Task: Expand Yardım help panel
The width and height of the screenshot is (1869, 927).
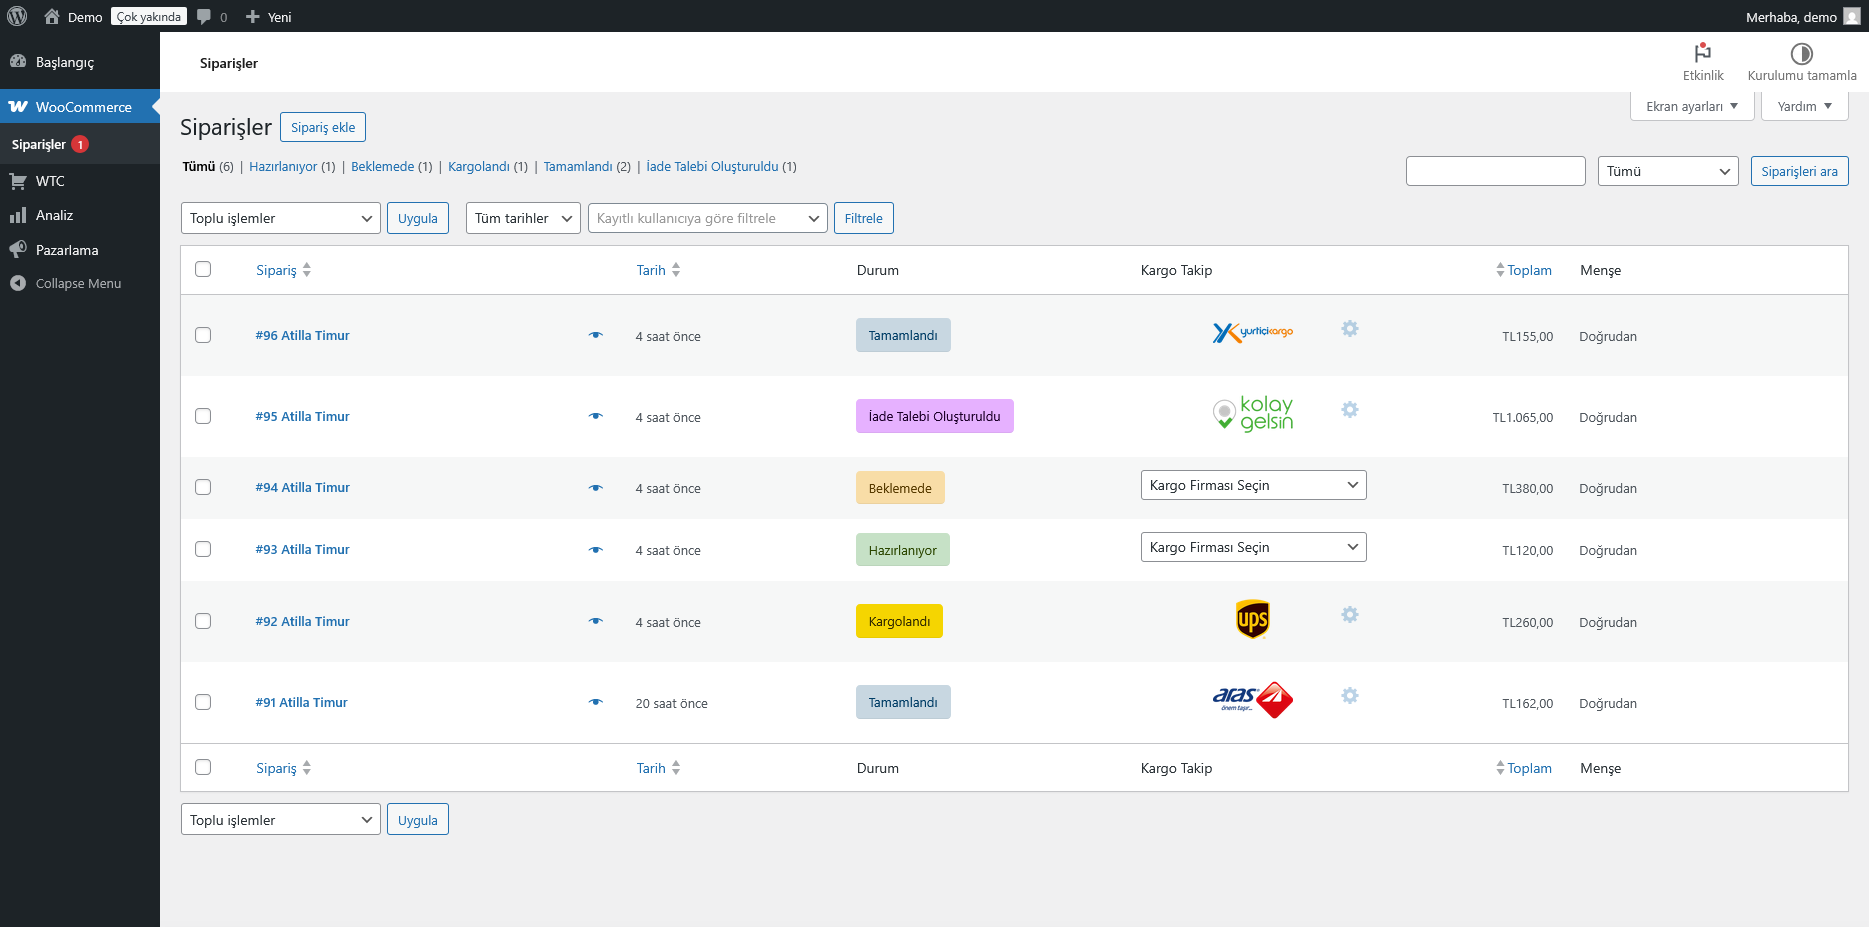Action: coord(1805,106)
